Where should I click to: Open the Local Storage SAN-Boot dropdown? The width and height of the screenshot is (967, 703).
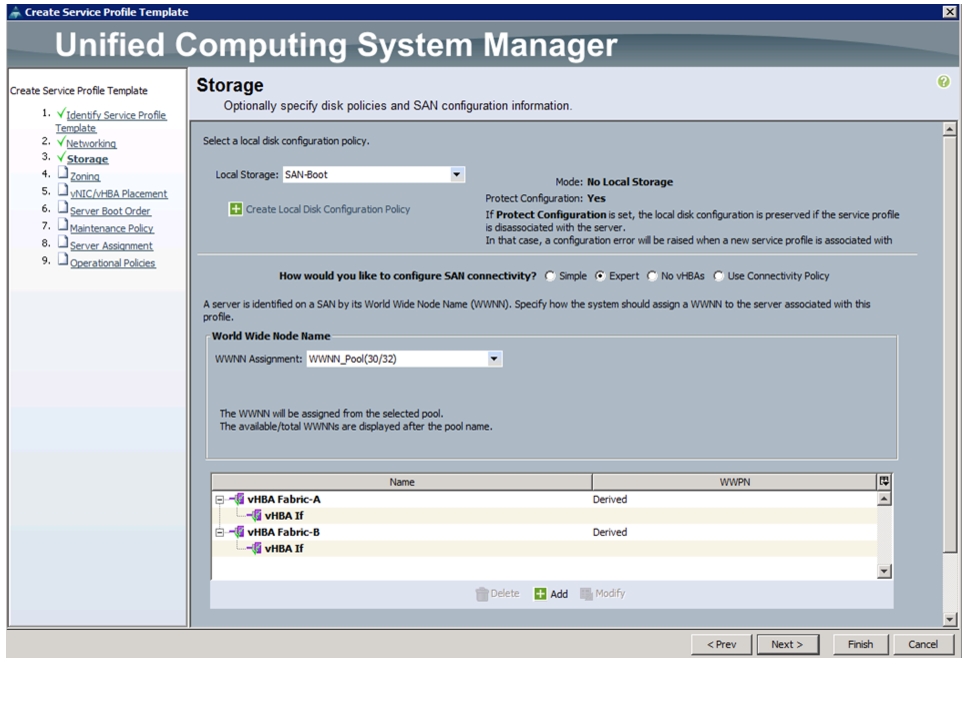click(456, 175)
